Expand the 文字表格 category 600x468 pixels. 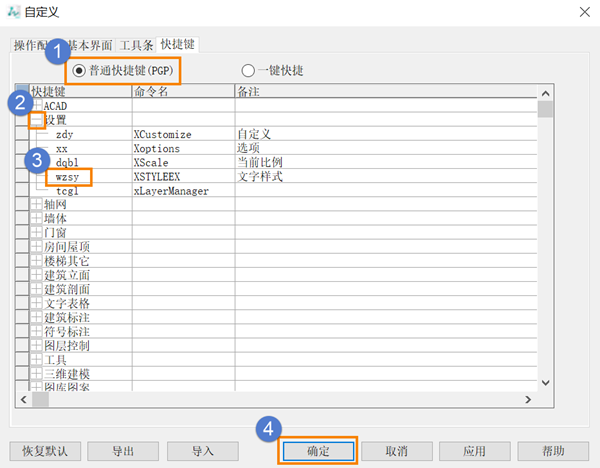pos(37,303)
